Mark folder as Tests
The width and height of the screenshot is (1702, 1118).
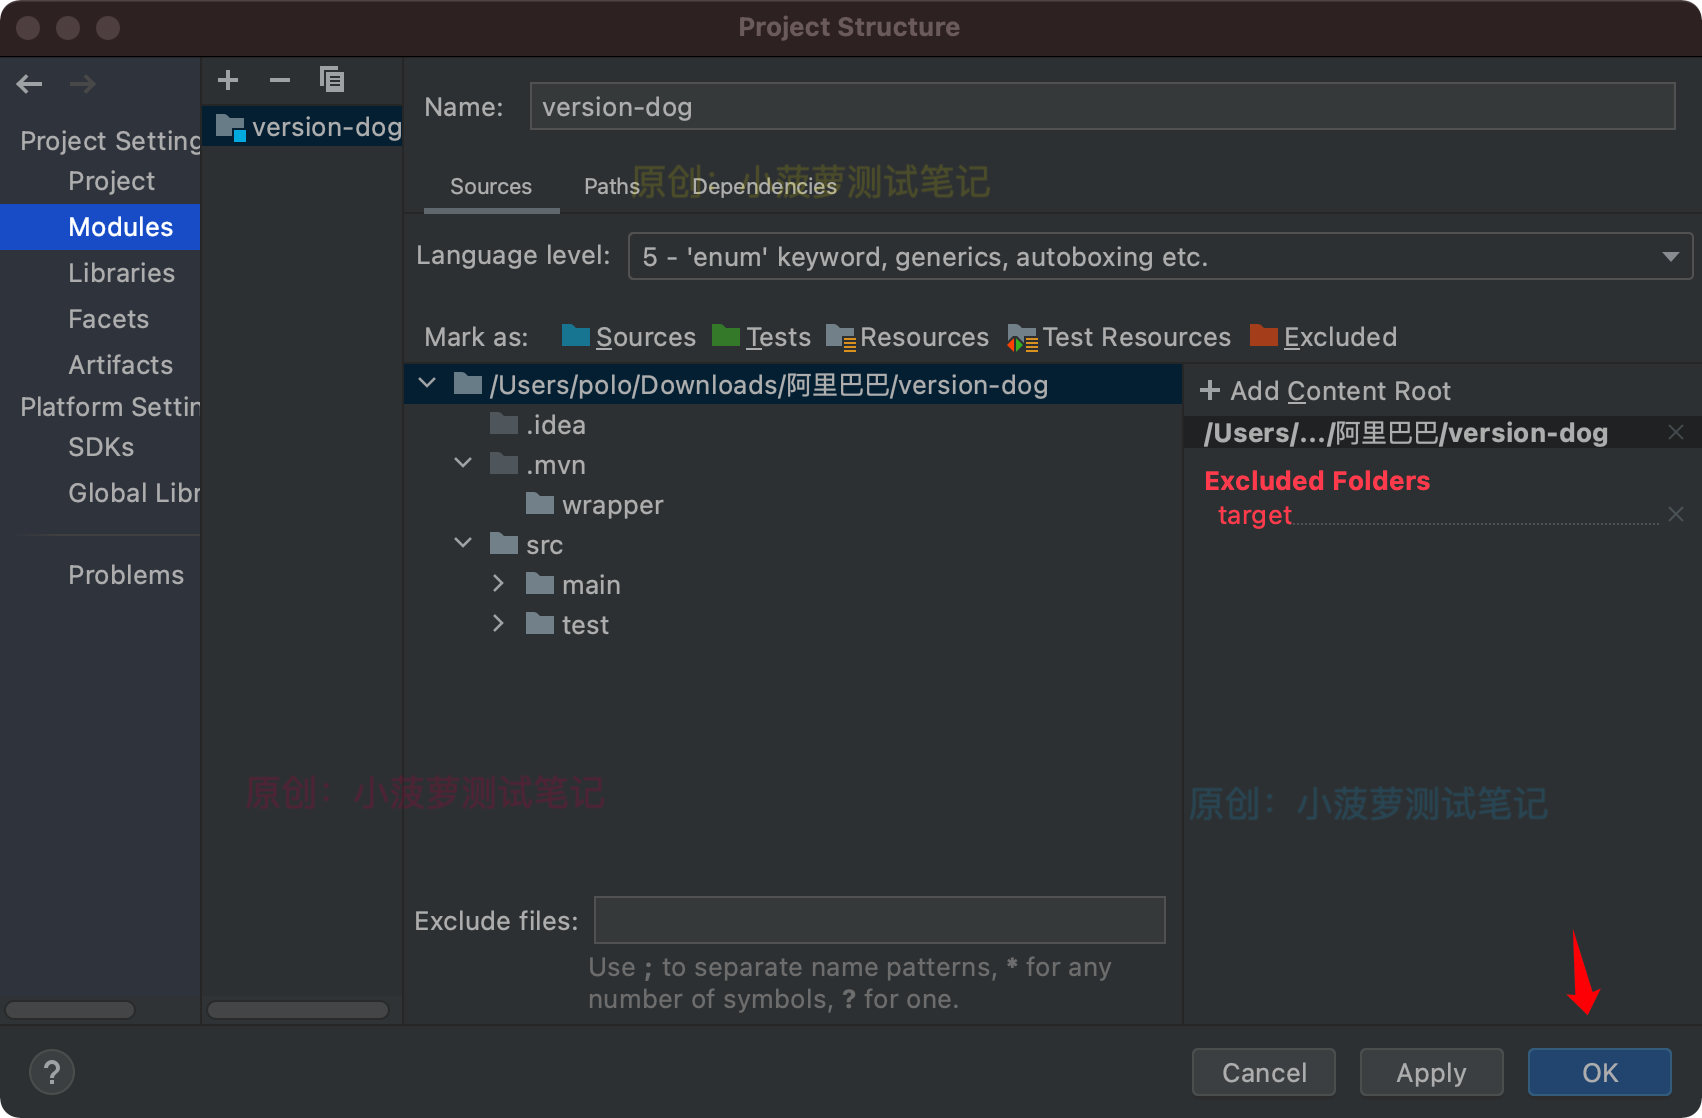coord(761,337)
